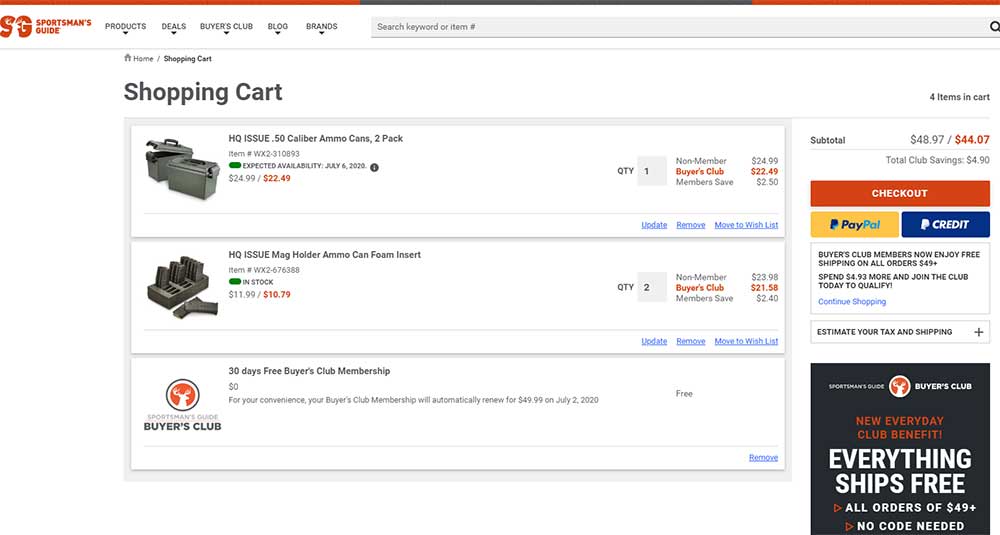Screen dimensions: 1000x535
Task: Click the Checkout button
Action: 900,193
